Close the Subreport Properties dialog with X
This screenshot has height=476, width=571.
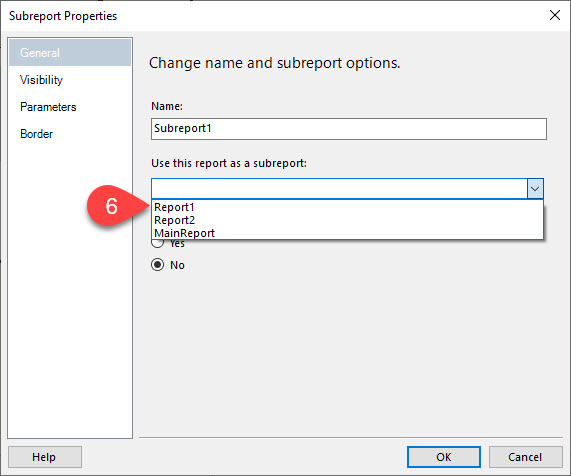(555, 15)
